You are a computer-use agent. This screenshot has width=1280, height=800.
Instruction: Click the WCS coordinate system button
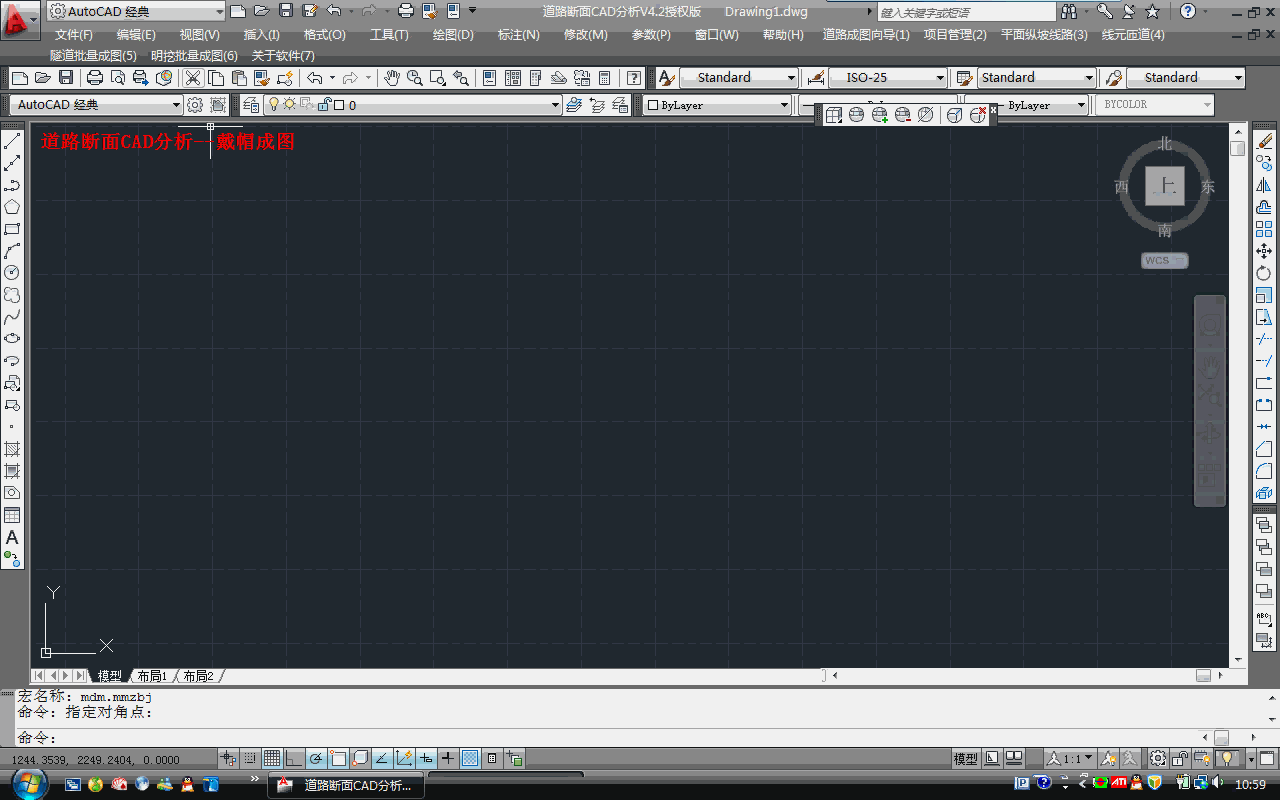coord(1164,260)
